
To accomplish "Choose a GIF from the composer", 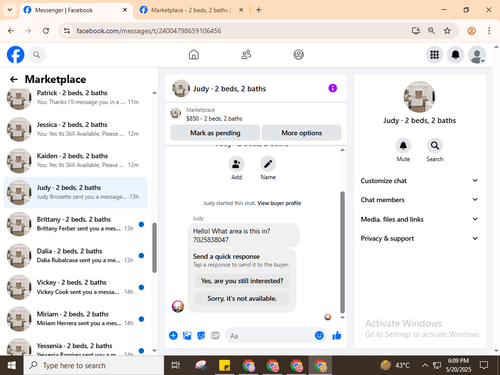I will click(x=215, y=335).
